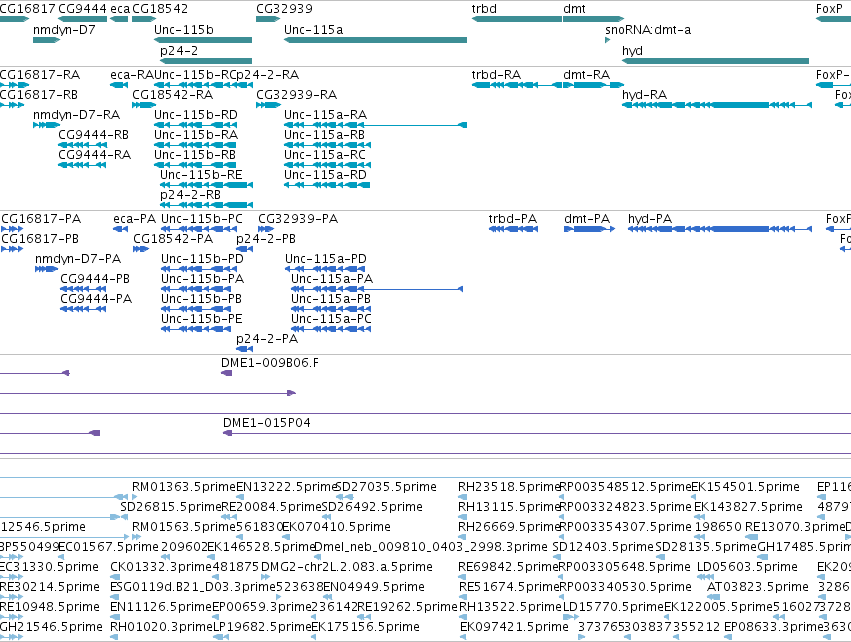
Task: Select the CG9444-RA transcript
Action: pyautogui.click(x=82, y=165)
